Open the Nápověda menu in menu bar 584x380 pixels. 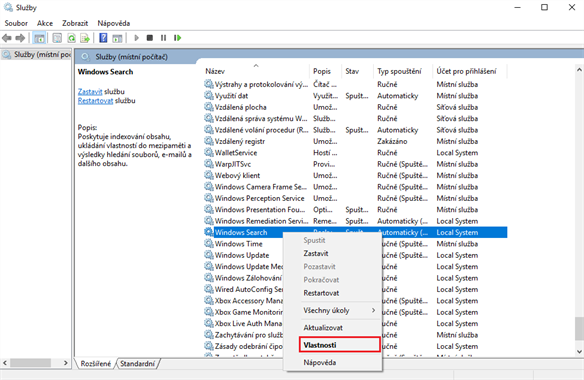[114, 23]
